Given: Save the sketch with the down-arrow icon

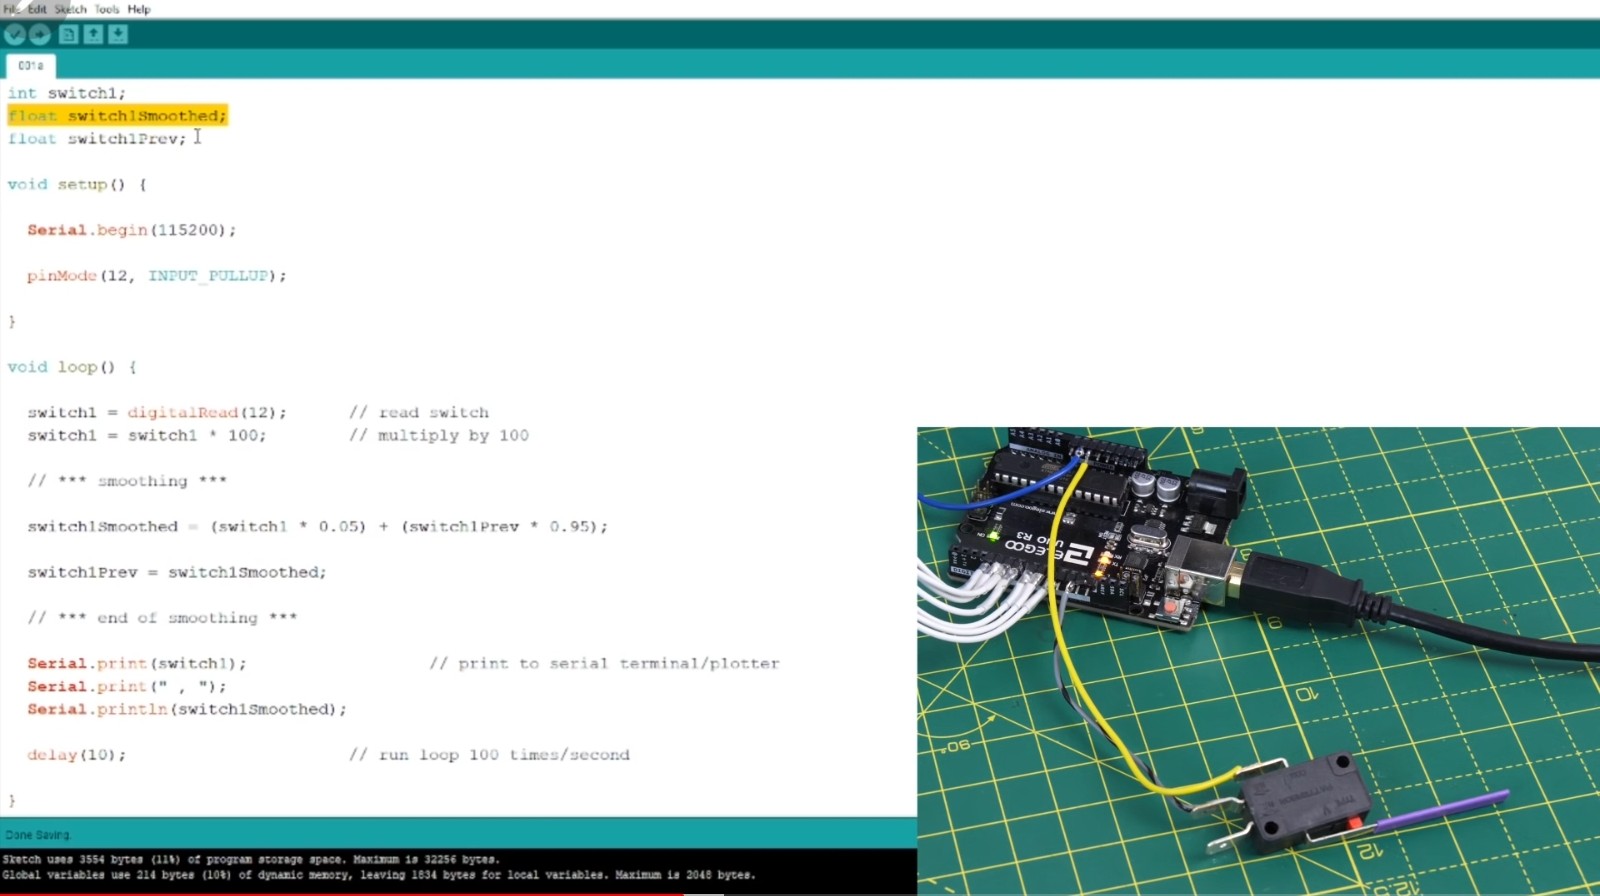Looking at the screenshot, I should 118,34.
